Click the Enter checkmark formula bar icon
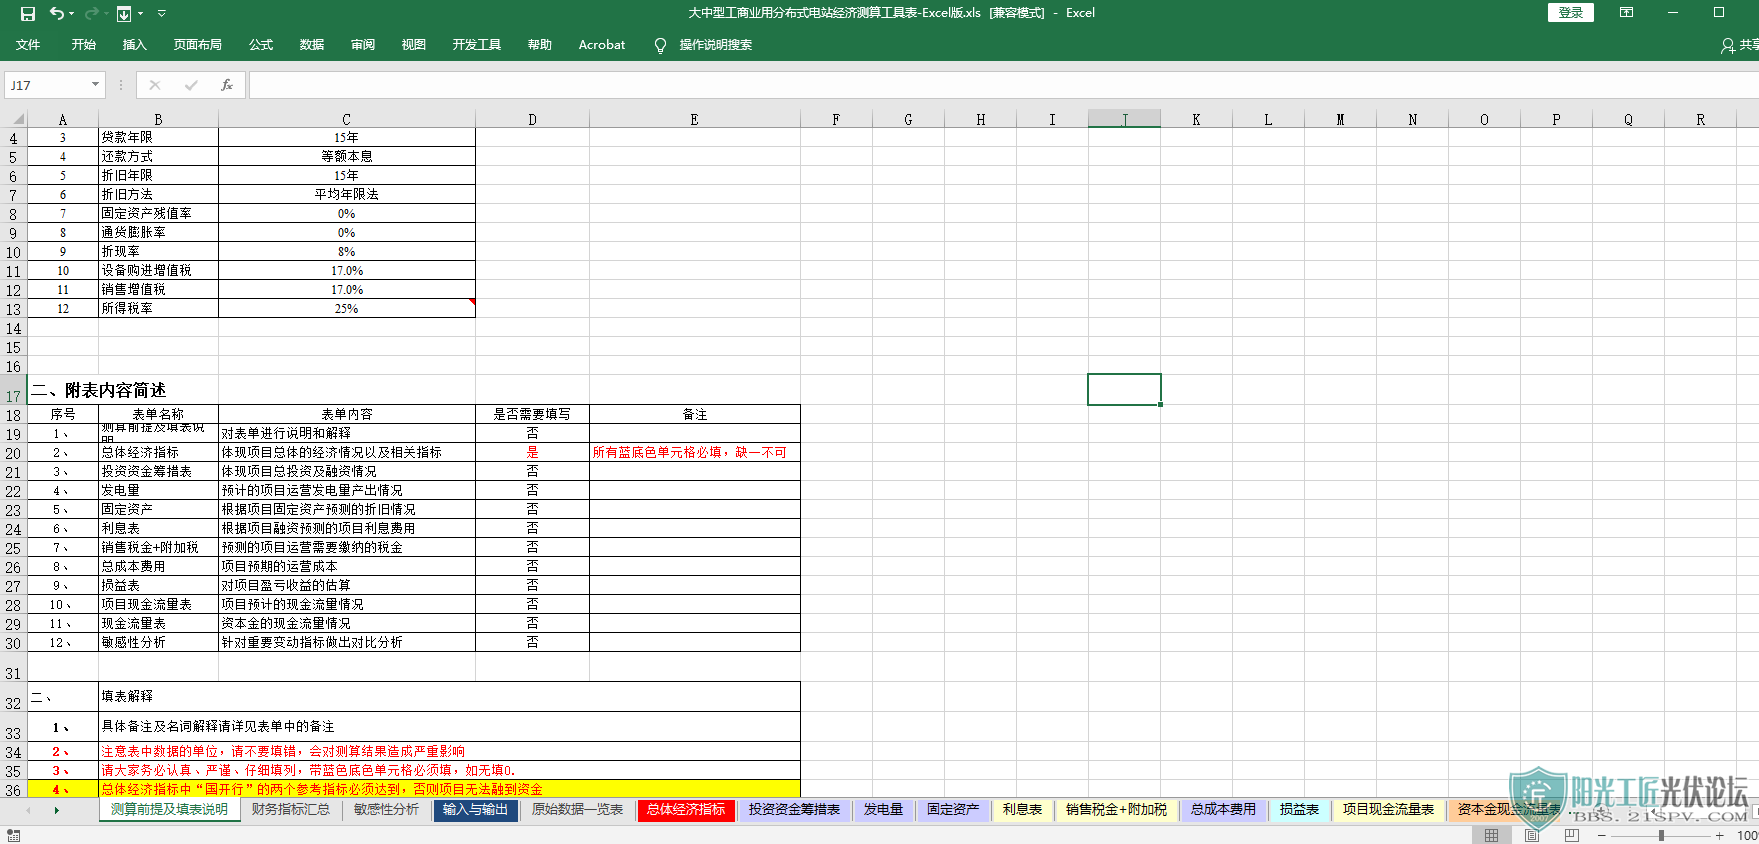This screenshot has height=844, width=1759. point(191,85)
